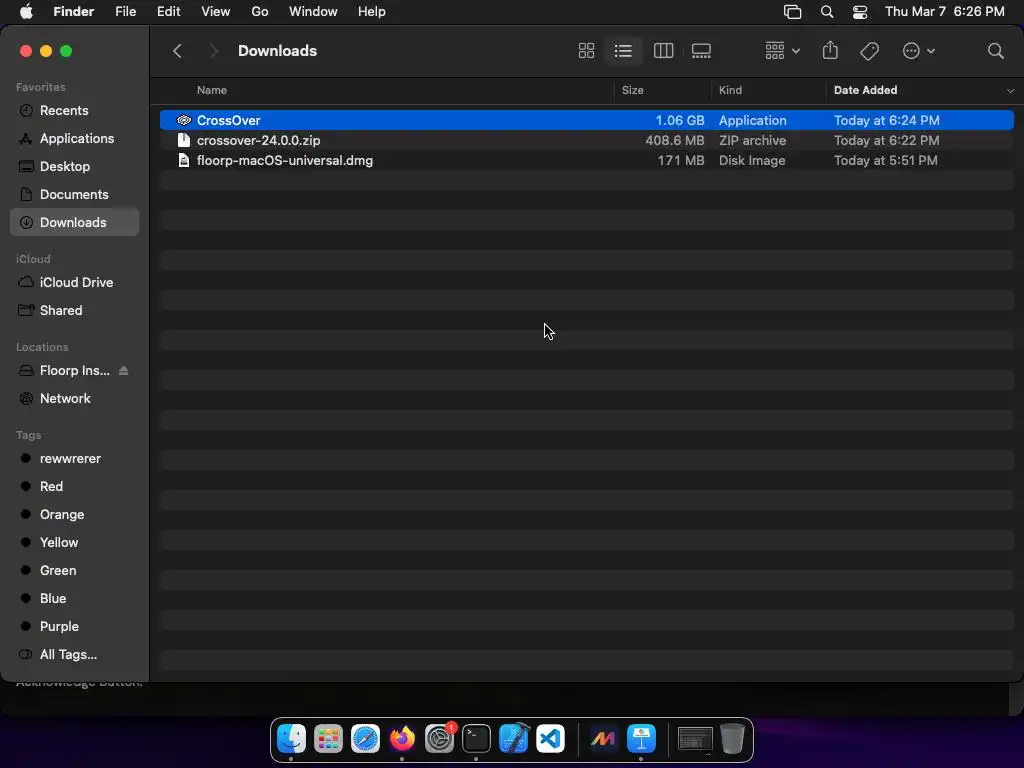This screenshot has width=1024, height=768.
Task: Open Applications in the sidebar
Action: tap(74, 138)
